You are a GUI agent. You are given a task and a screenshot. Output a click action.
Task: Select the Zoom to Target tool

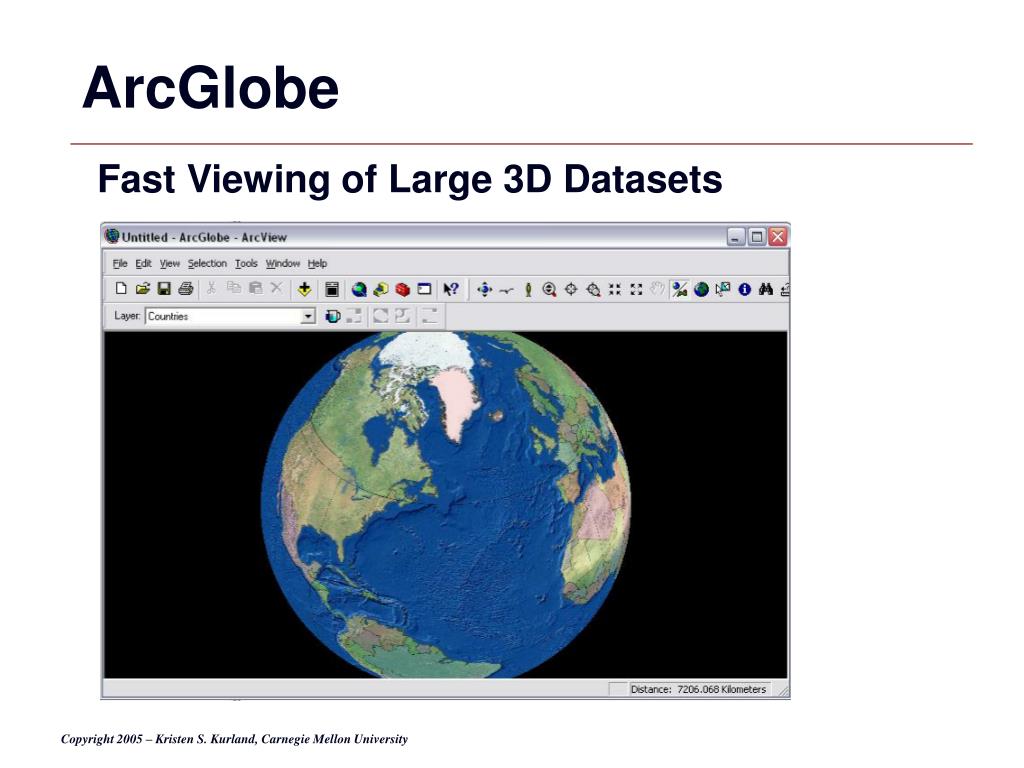click(593, 289)
